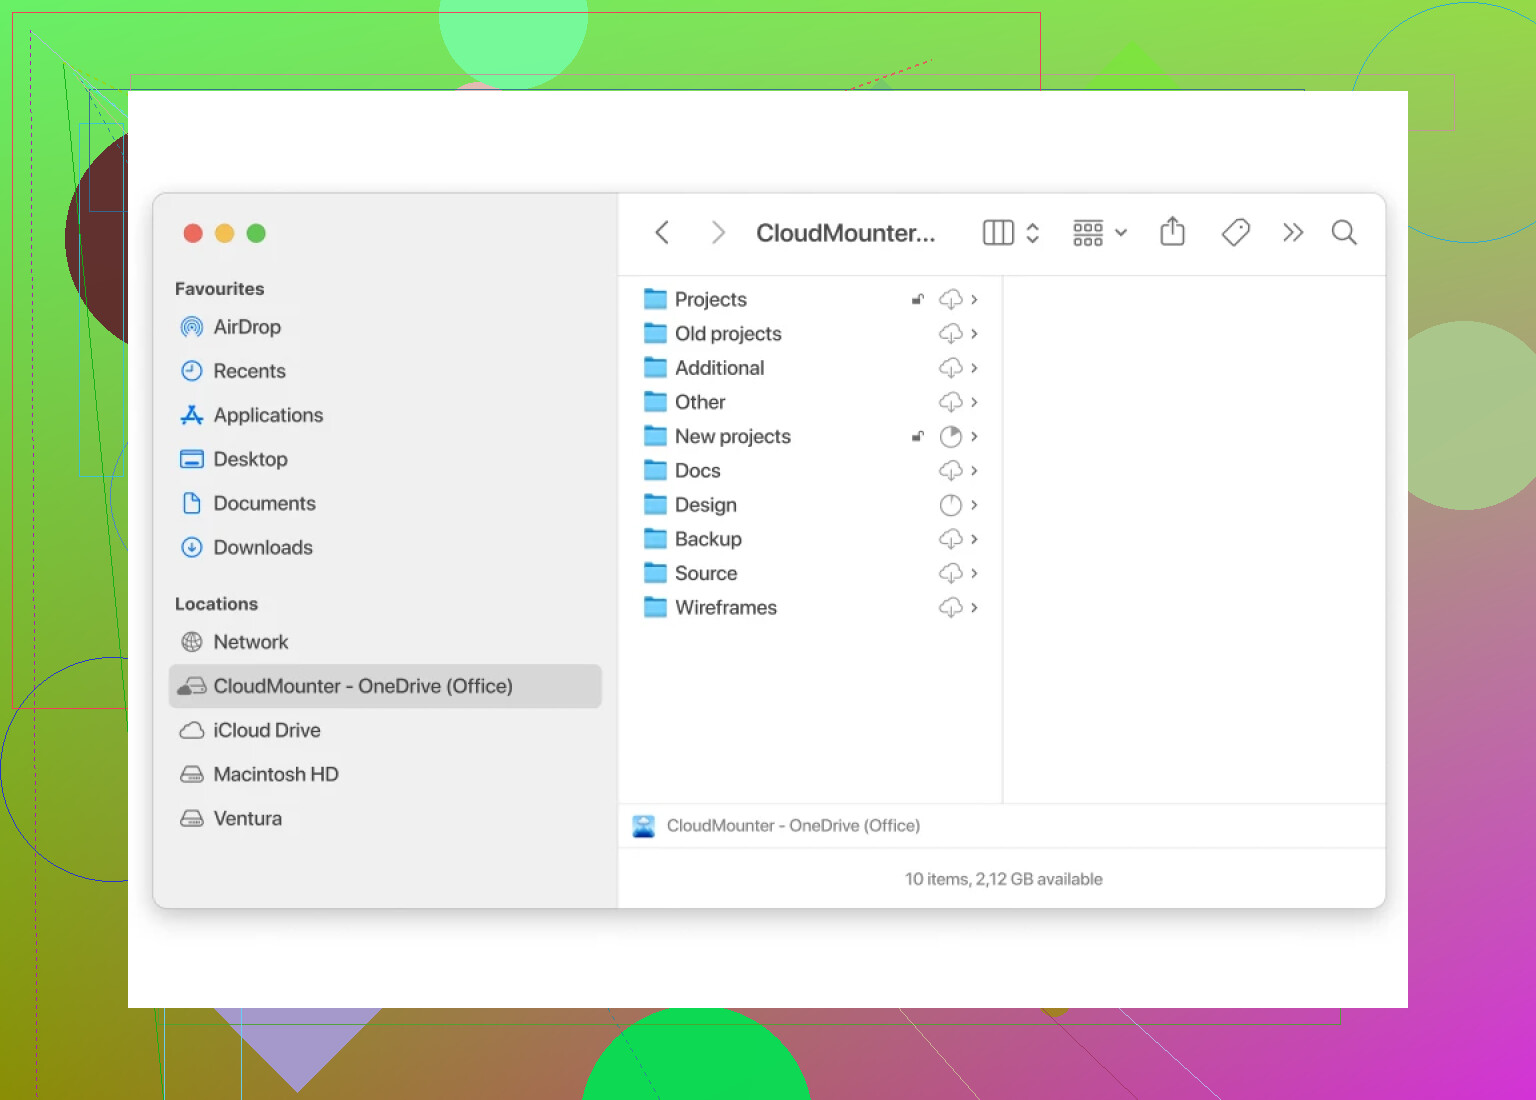Screen dimensions: 1536x1100
Task: Click cloud download icon for Other
Action: [951, 402]
